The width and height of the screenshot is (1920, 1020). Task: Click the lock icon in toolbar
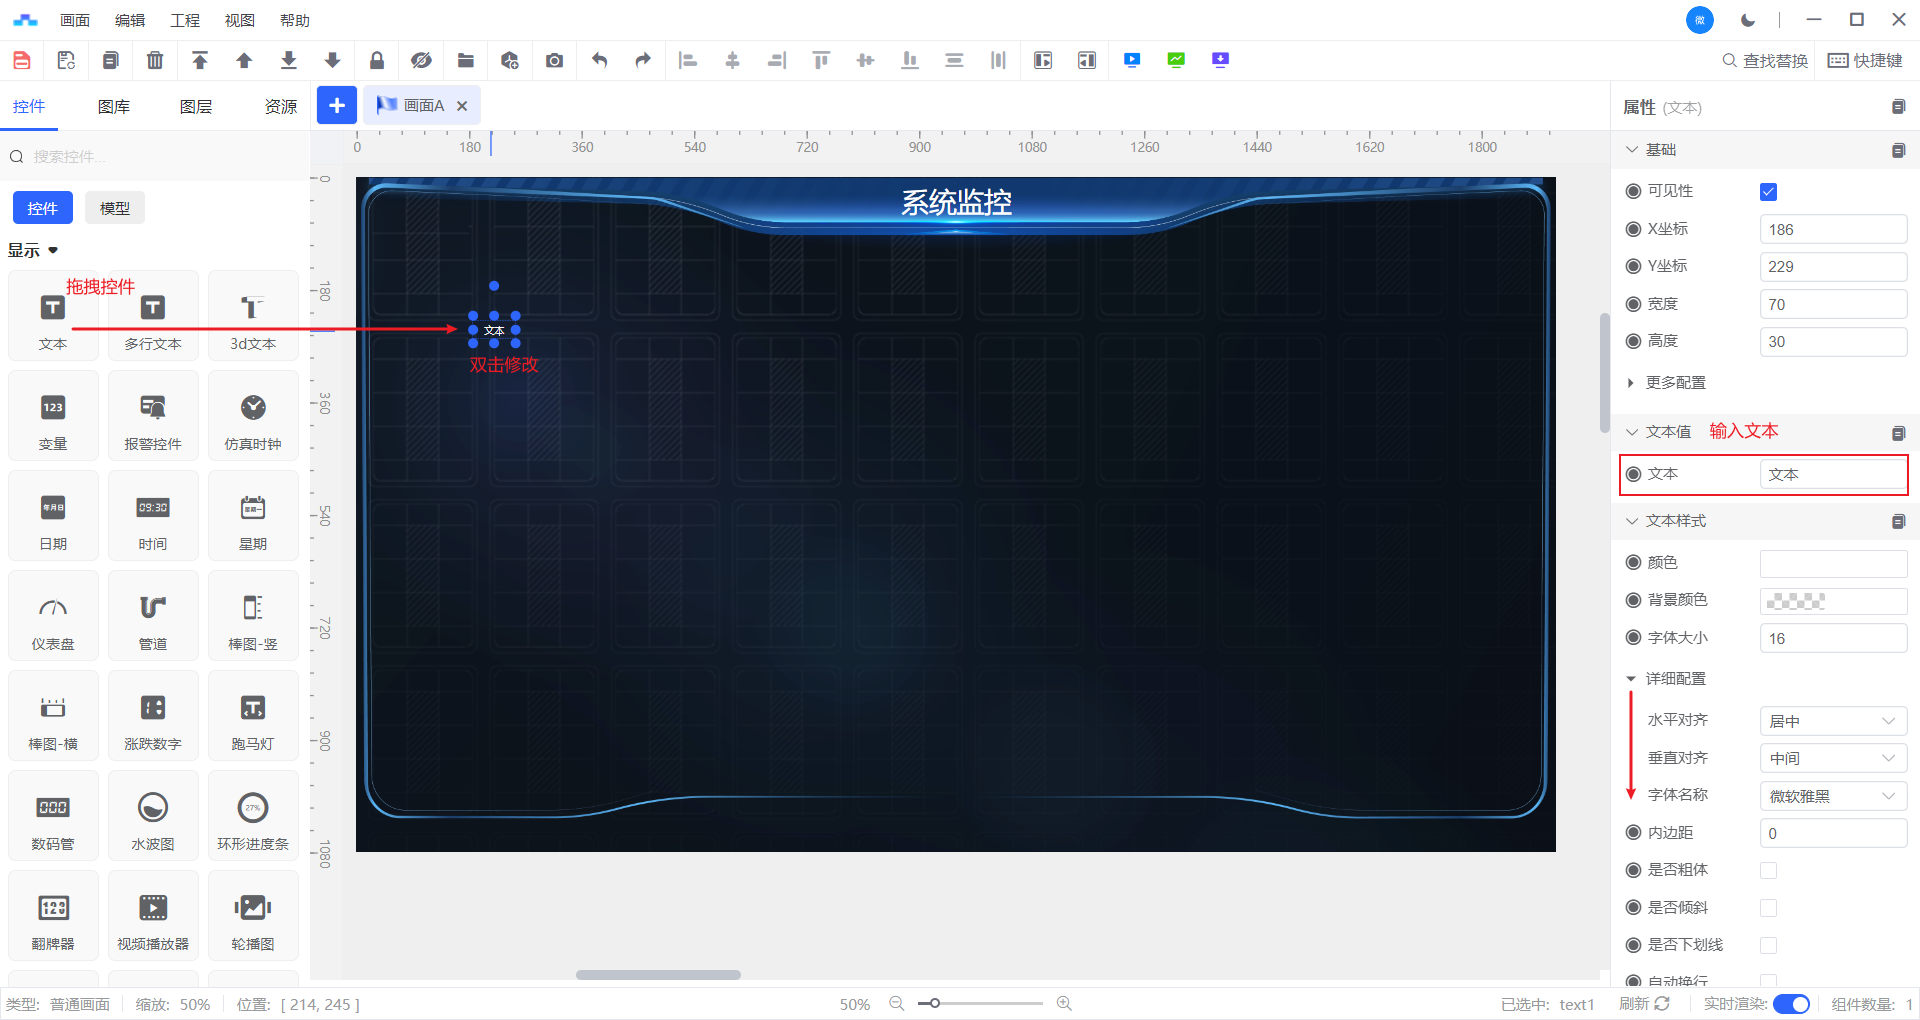pos(377,60)
